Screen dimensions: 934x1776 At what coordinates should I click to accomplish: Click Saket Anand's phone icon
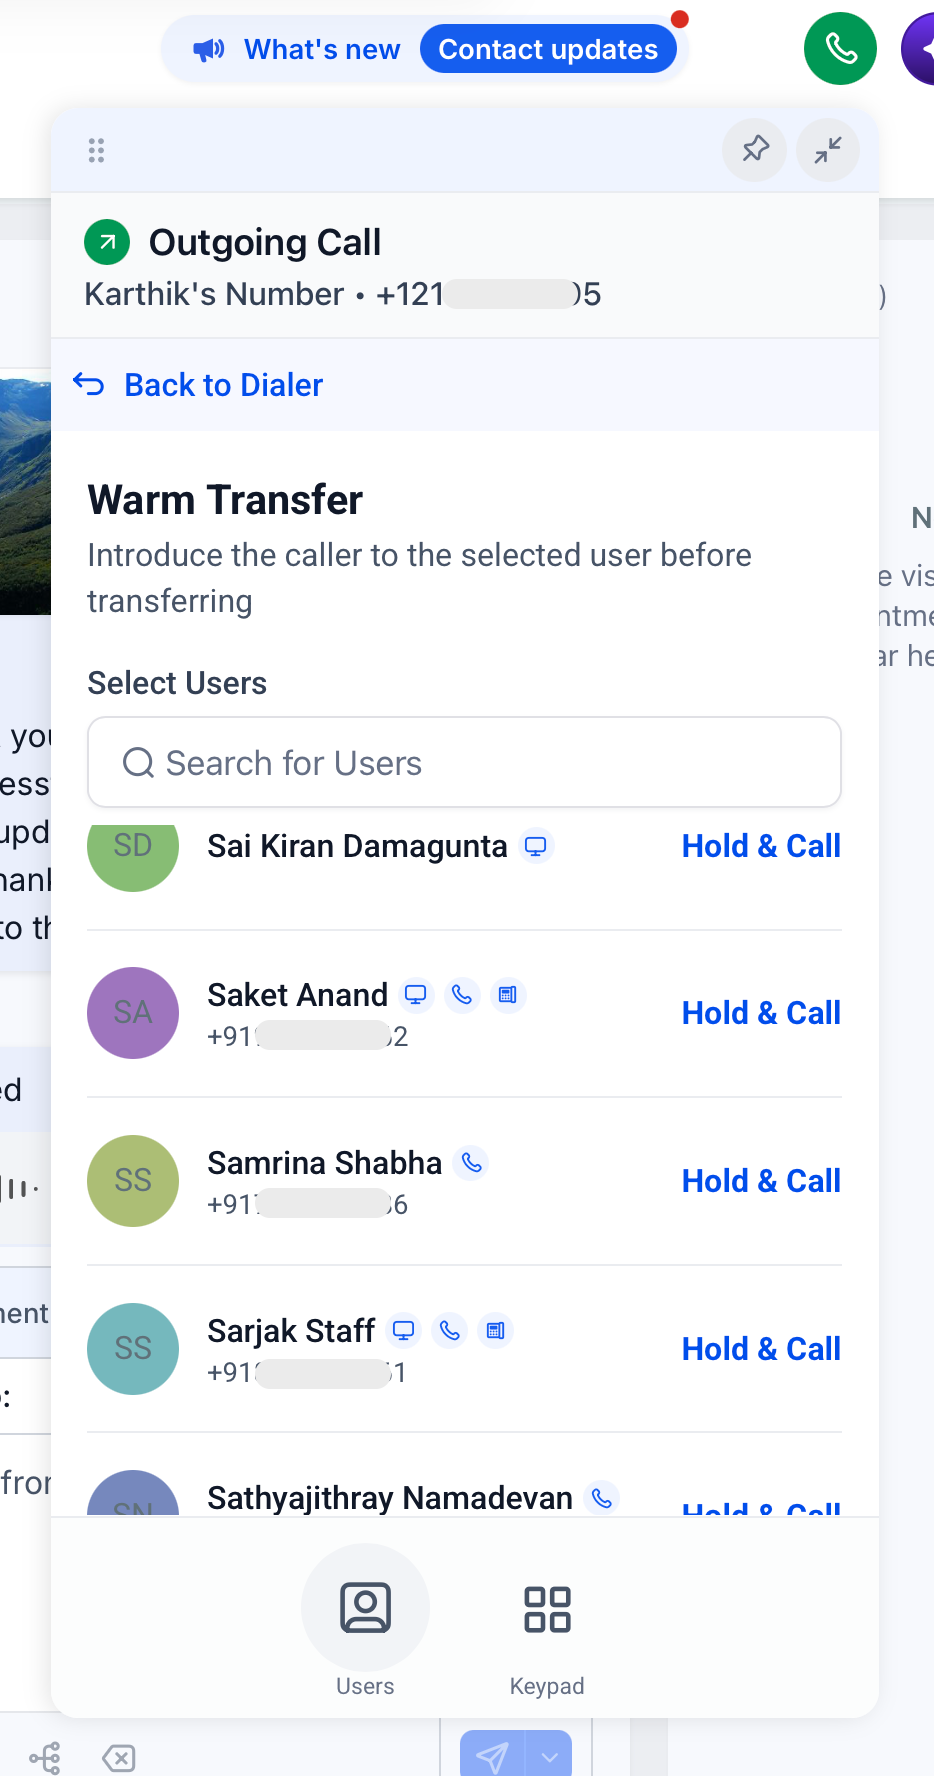(x=462, y=995)
